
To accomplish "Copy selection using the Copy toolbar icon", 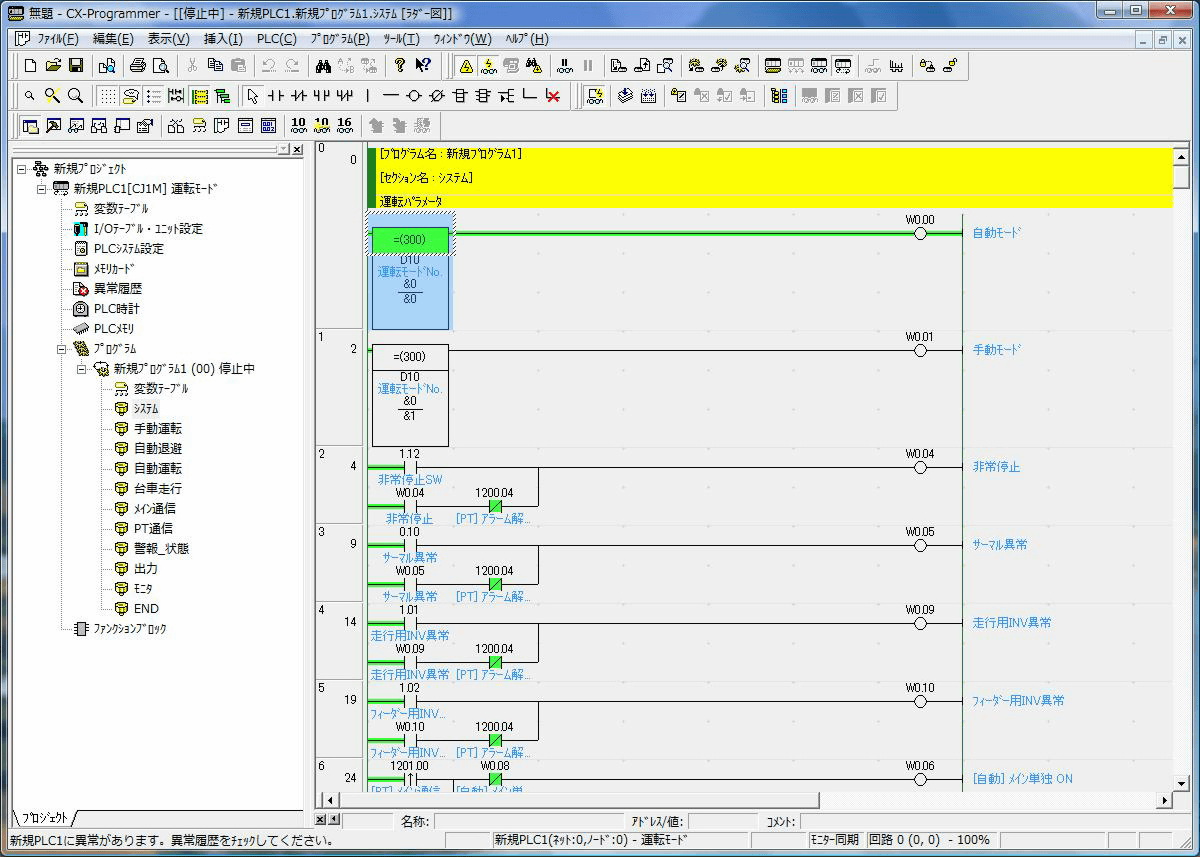I will (x=215, y=66).
